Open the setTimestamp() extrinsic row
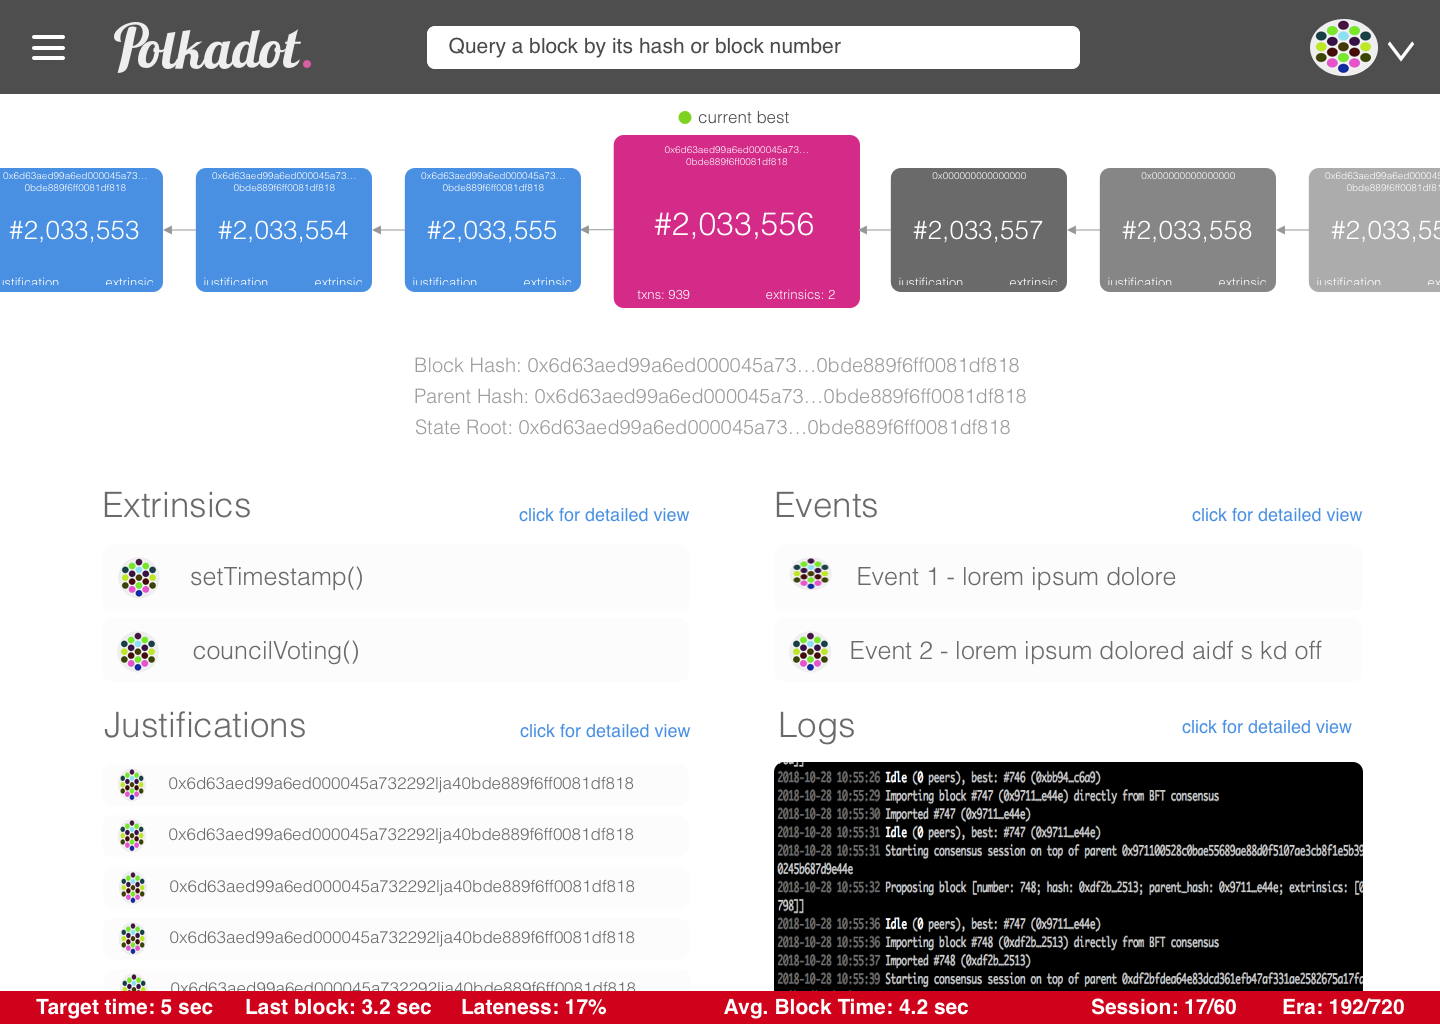 [x=396, y=577]
